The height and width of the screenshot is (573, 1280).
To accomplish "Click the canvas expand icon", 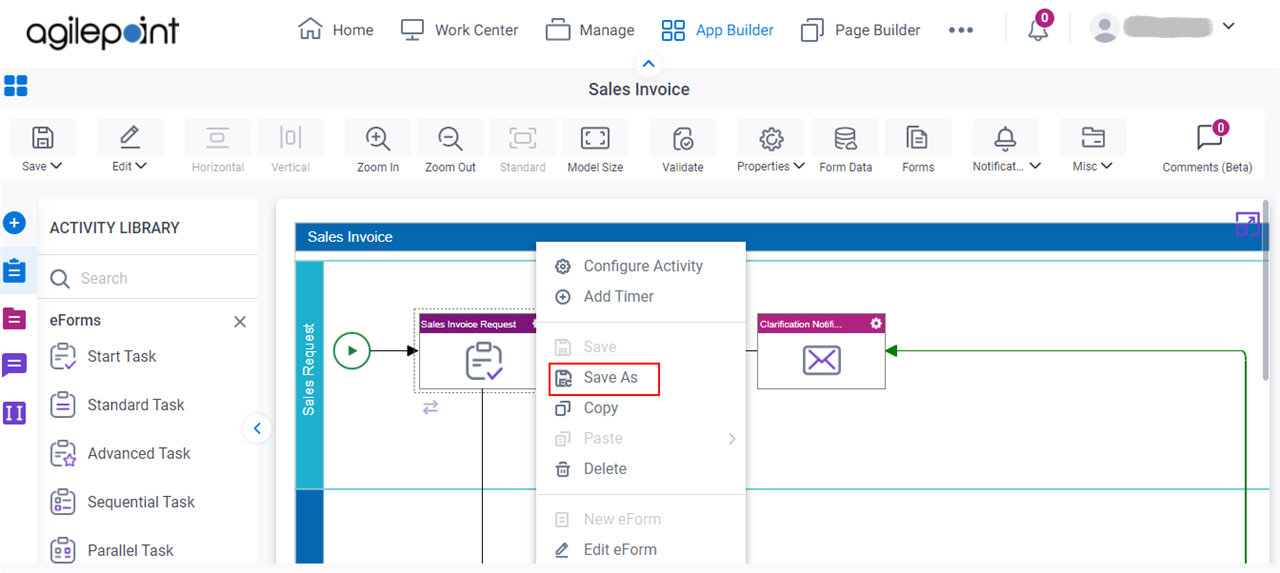I will [x=1247, y=224].
